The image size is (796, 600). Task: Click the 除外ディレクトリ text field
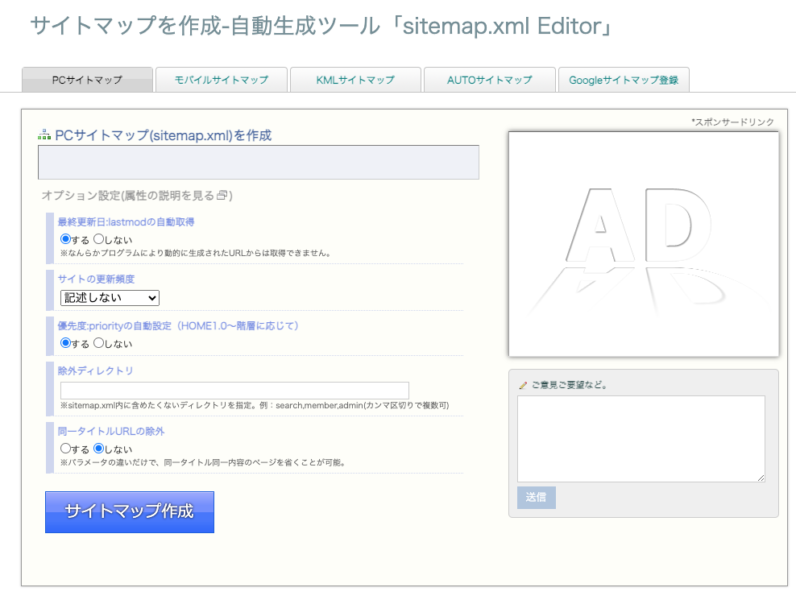(235, 390)
